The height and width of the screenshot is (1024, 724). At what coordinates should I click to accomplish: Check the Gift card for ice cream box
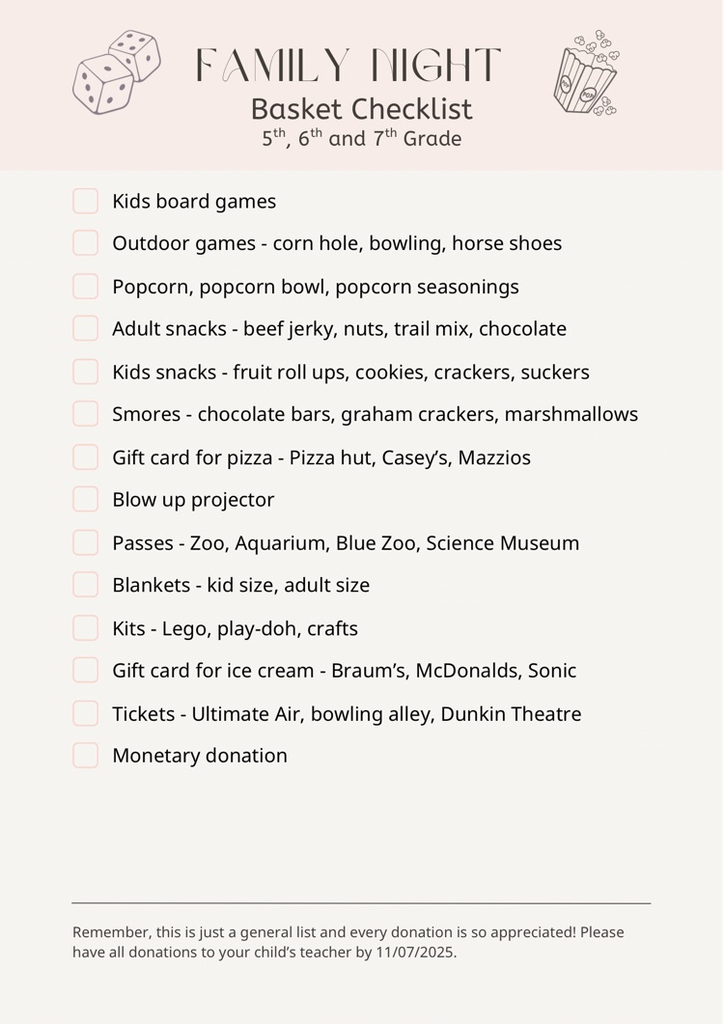(85, 670)
